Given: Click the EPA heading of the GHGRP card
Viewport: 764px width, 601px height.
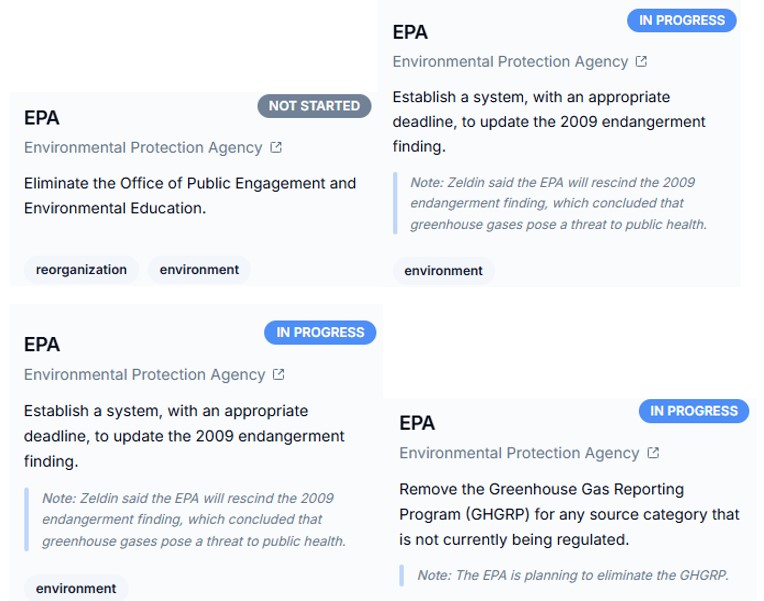Looking at the screenshot, I should pos(417,423).
